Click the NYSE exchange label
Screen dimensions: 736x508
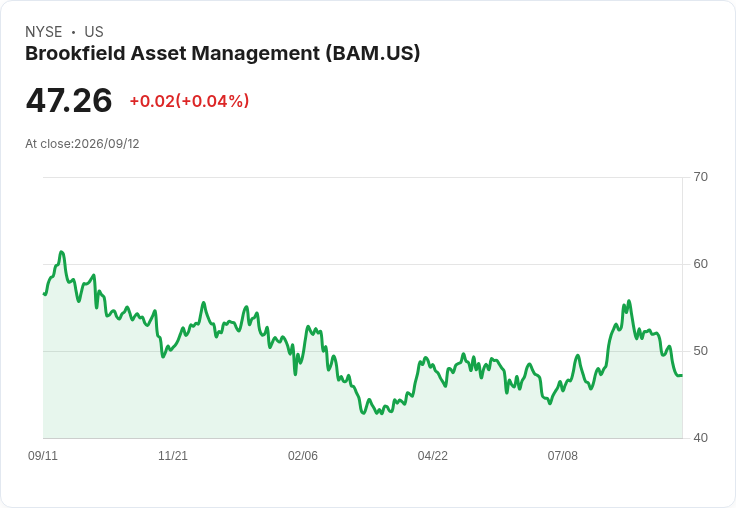(44, 32)
